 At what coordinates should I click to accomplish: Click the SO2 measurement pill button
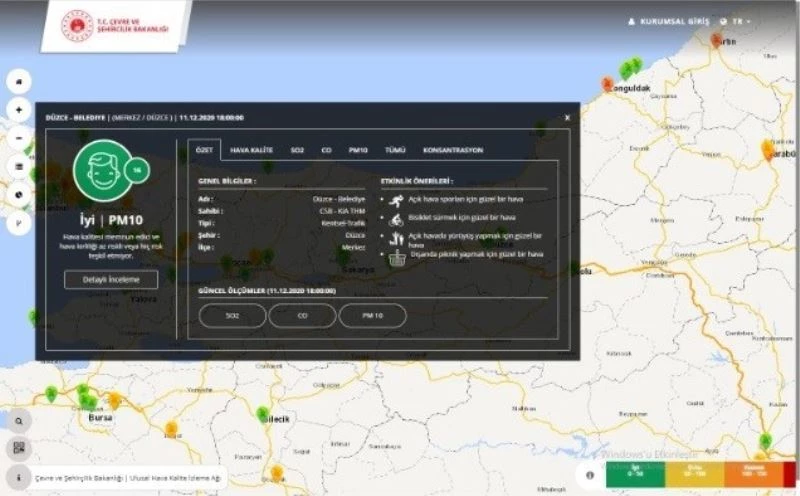click(x=233, y=316)
